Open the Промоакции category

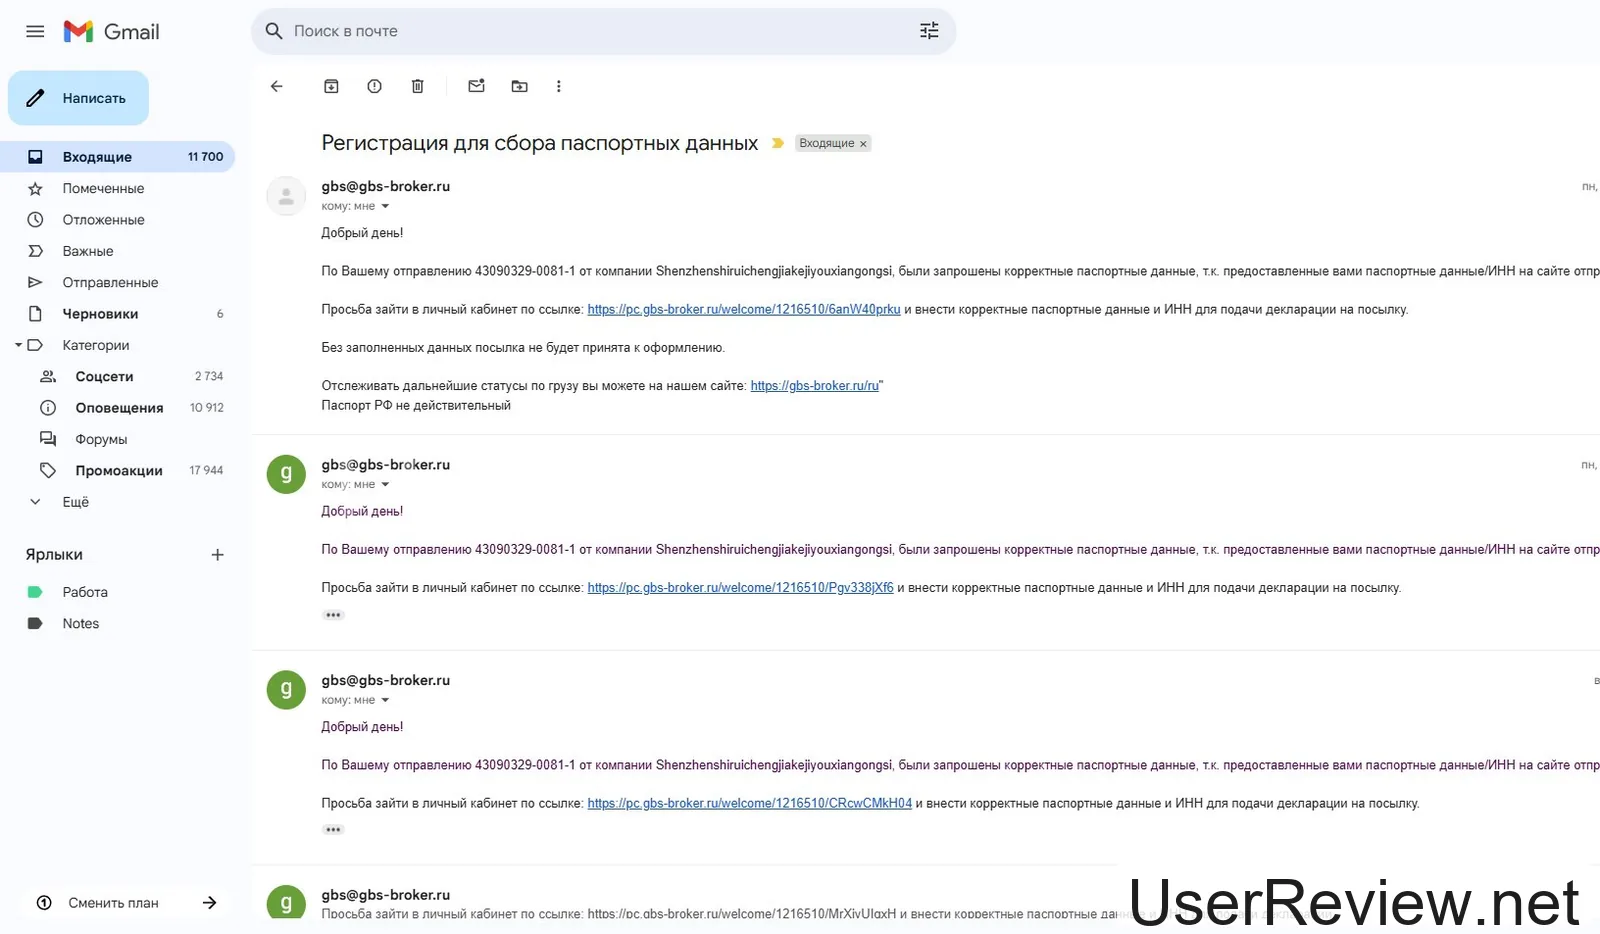118,471
